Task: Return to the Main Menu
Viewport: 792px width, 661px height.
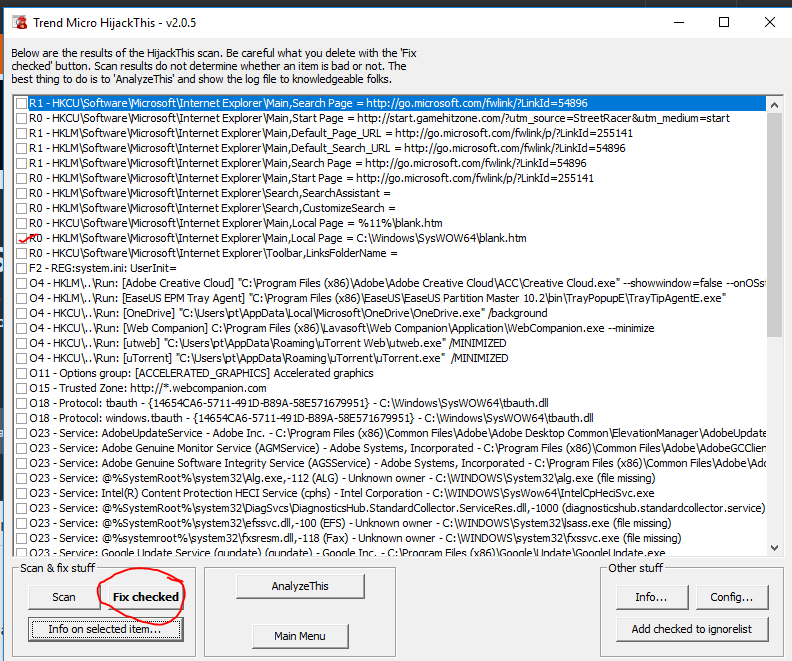Action: pos(300,636)
